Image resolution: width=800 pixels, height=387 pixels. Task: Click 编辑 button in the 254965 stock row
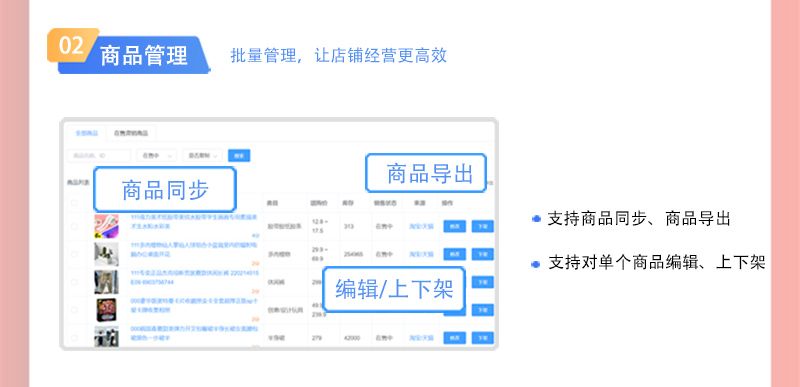[455, 254]
